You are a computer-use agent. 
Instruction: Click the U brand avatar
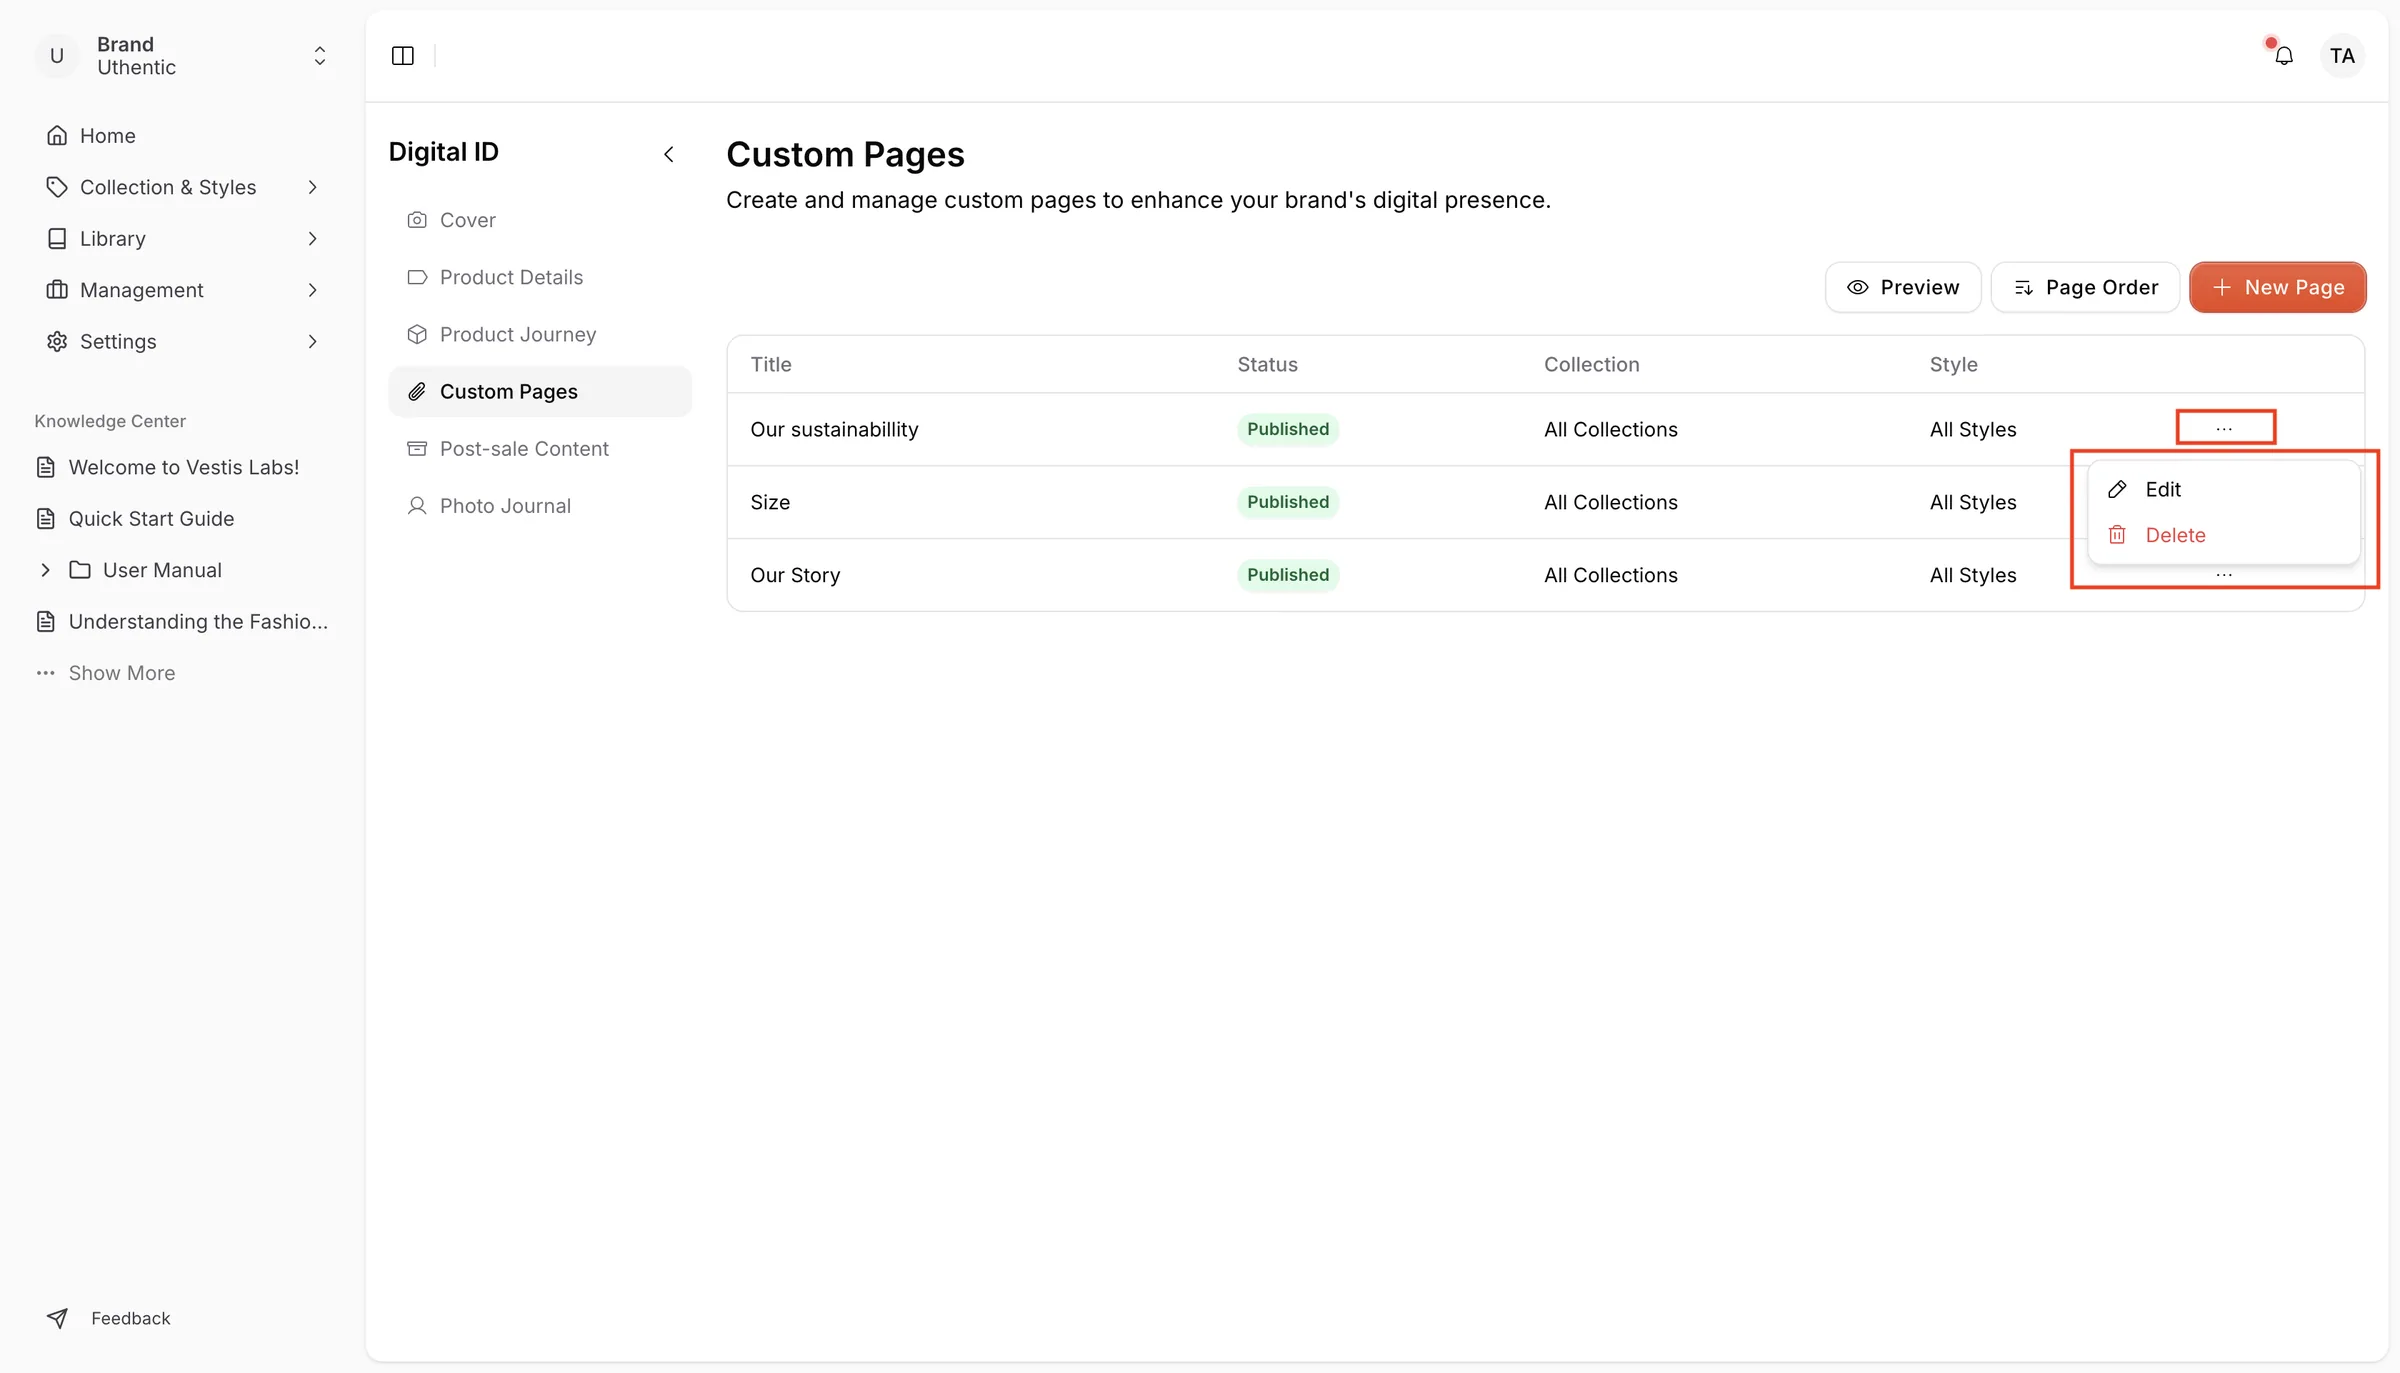click(x=57, y=56)
